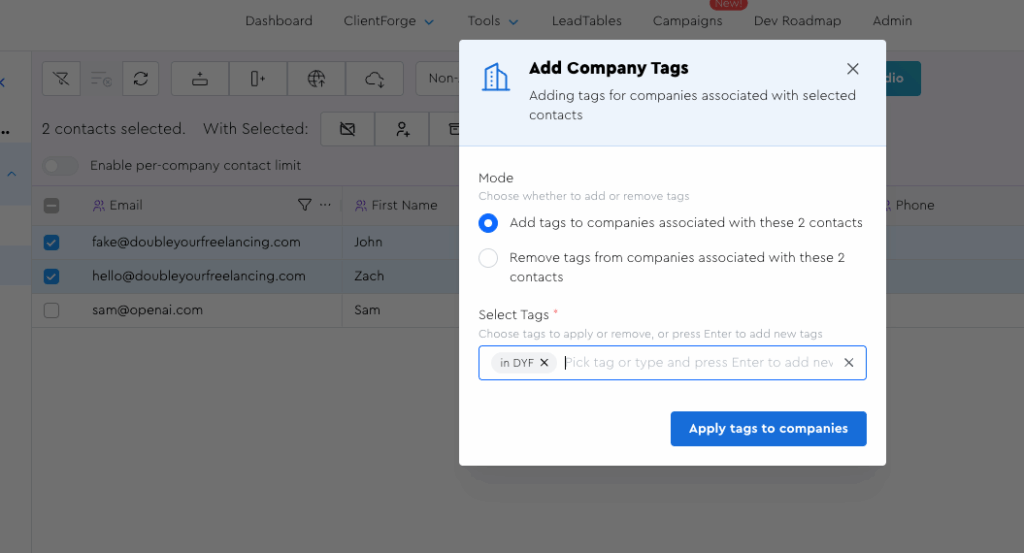Click the cloud download icon
Viewport: 1024px width, 553px height.
pyautogui.click(x=375, y=79)
